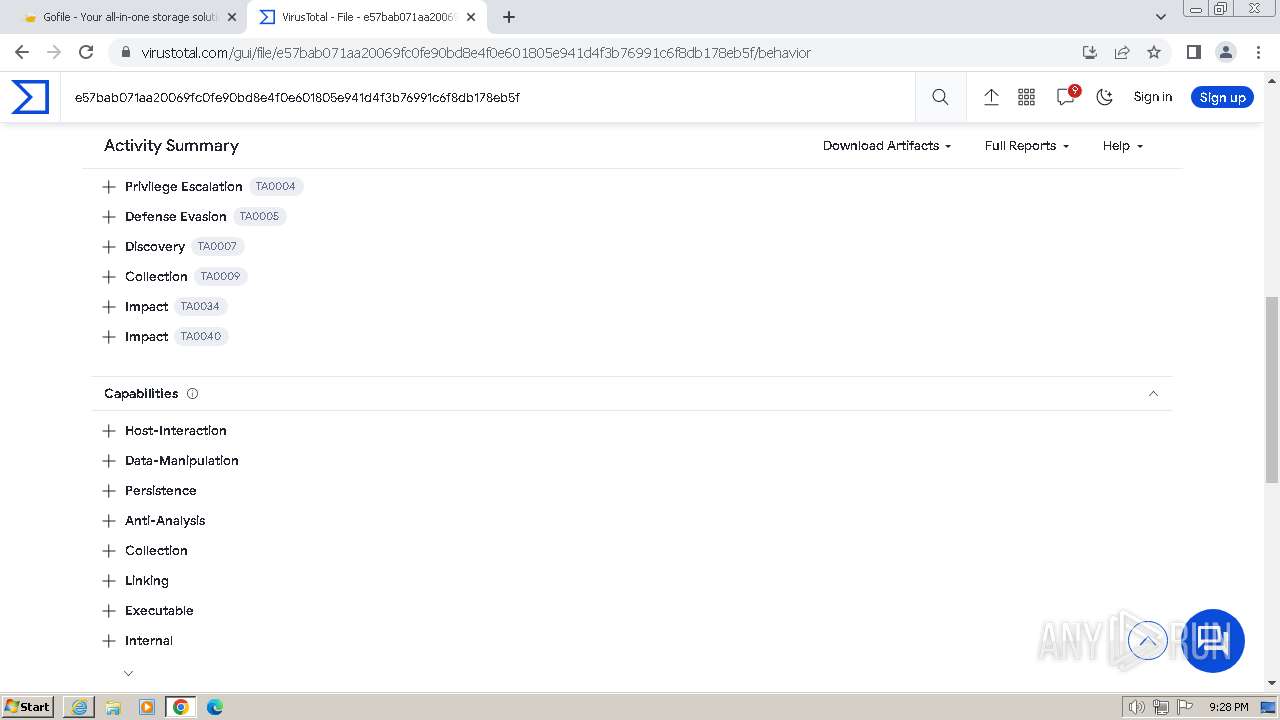Open the Help dropdown
This screenshot has height=720, width=1280.
tap(1123, 146)
